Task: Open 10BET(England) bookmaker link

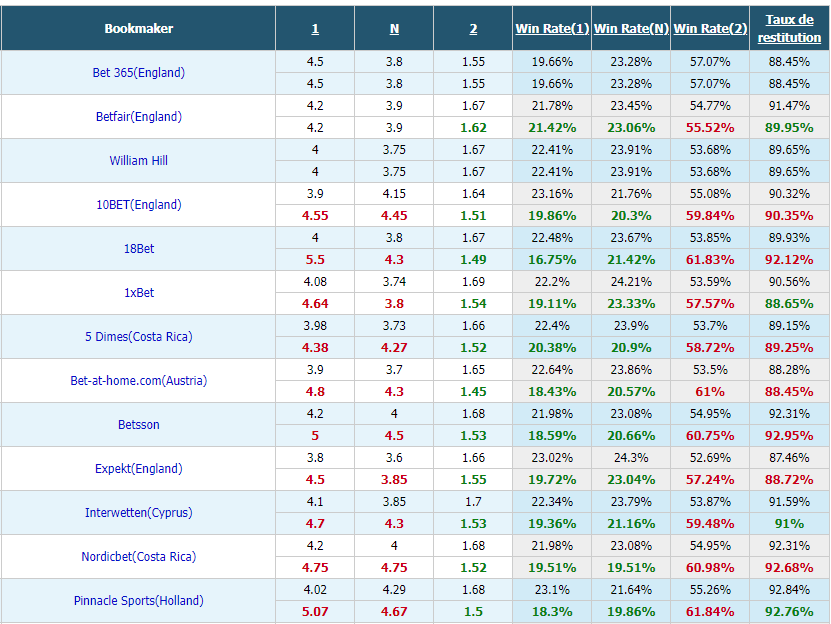Action: (x=138, y=205)
